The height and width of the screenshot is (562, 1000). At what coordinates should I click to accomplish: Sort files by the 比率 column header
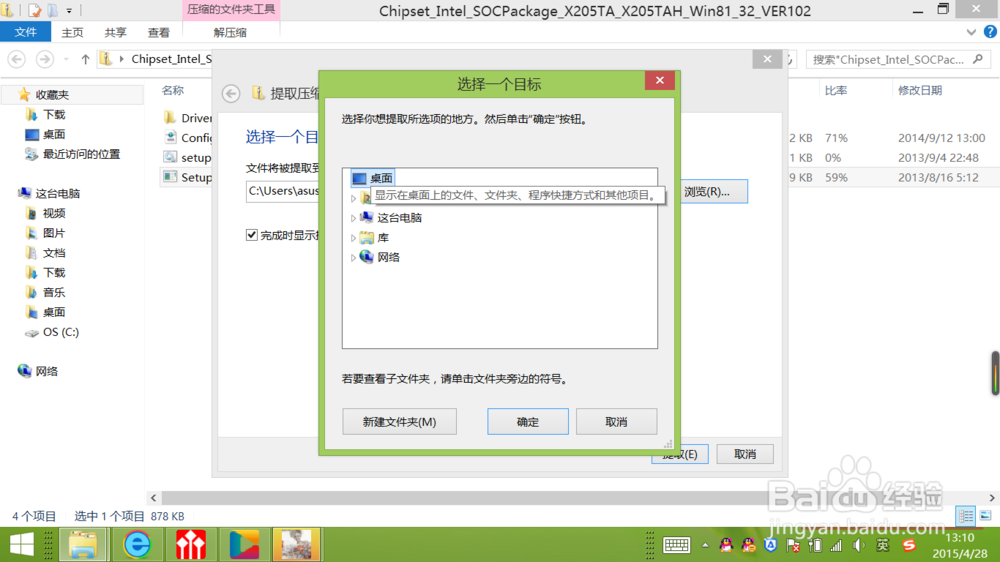[x=836, y=91]
